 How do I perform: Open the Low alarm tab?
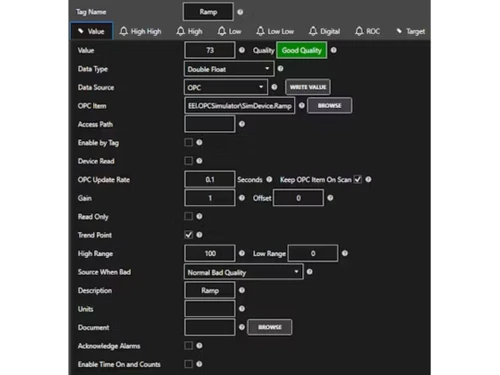(229, 31)
